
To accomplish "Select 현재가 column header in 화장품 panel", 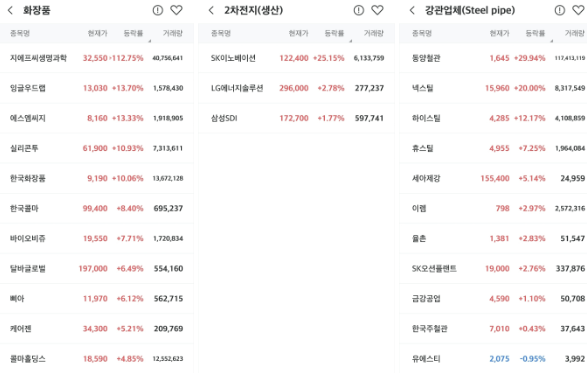I will pos(98,33).
